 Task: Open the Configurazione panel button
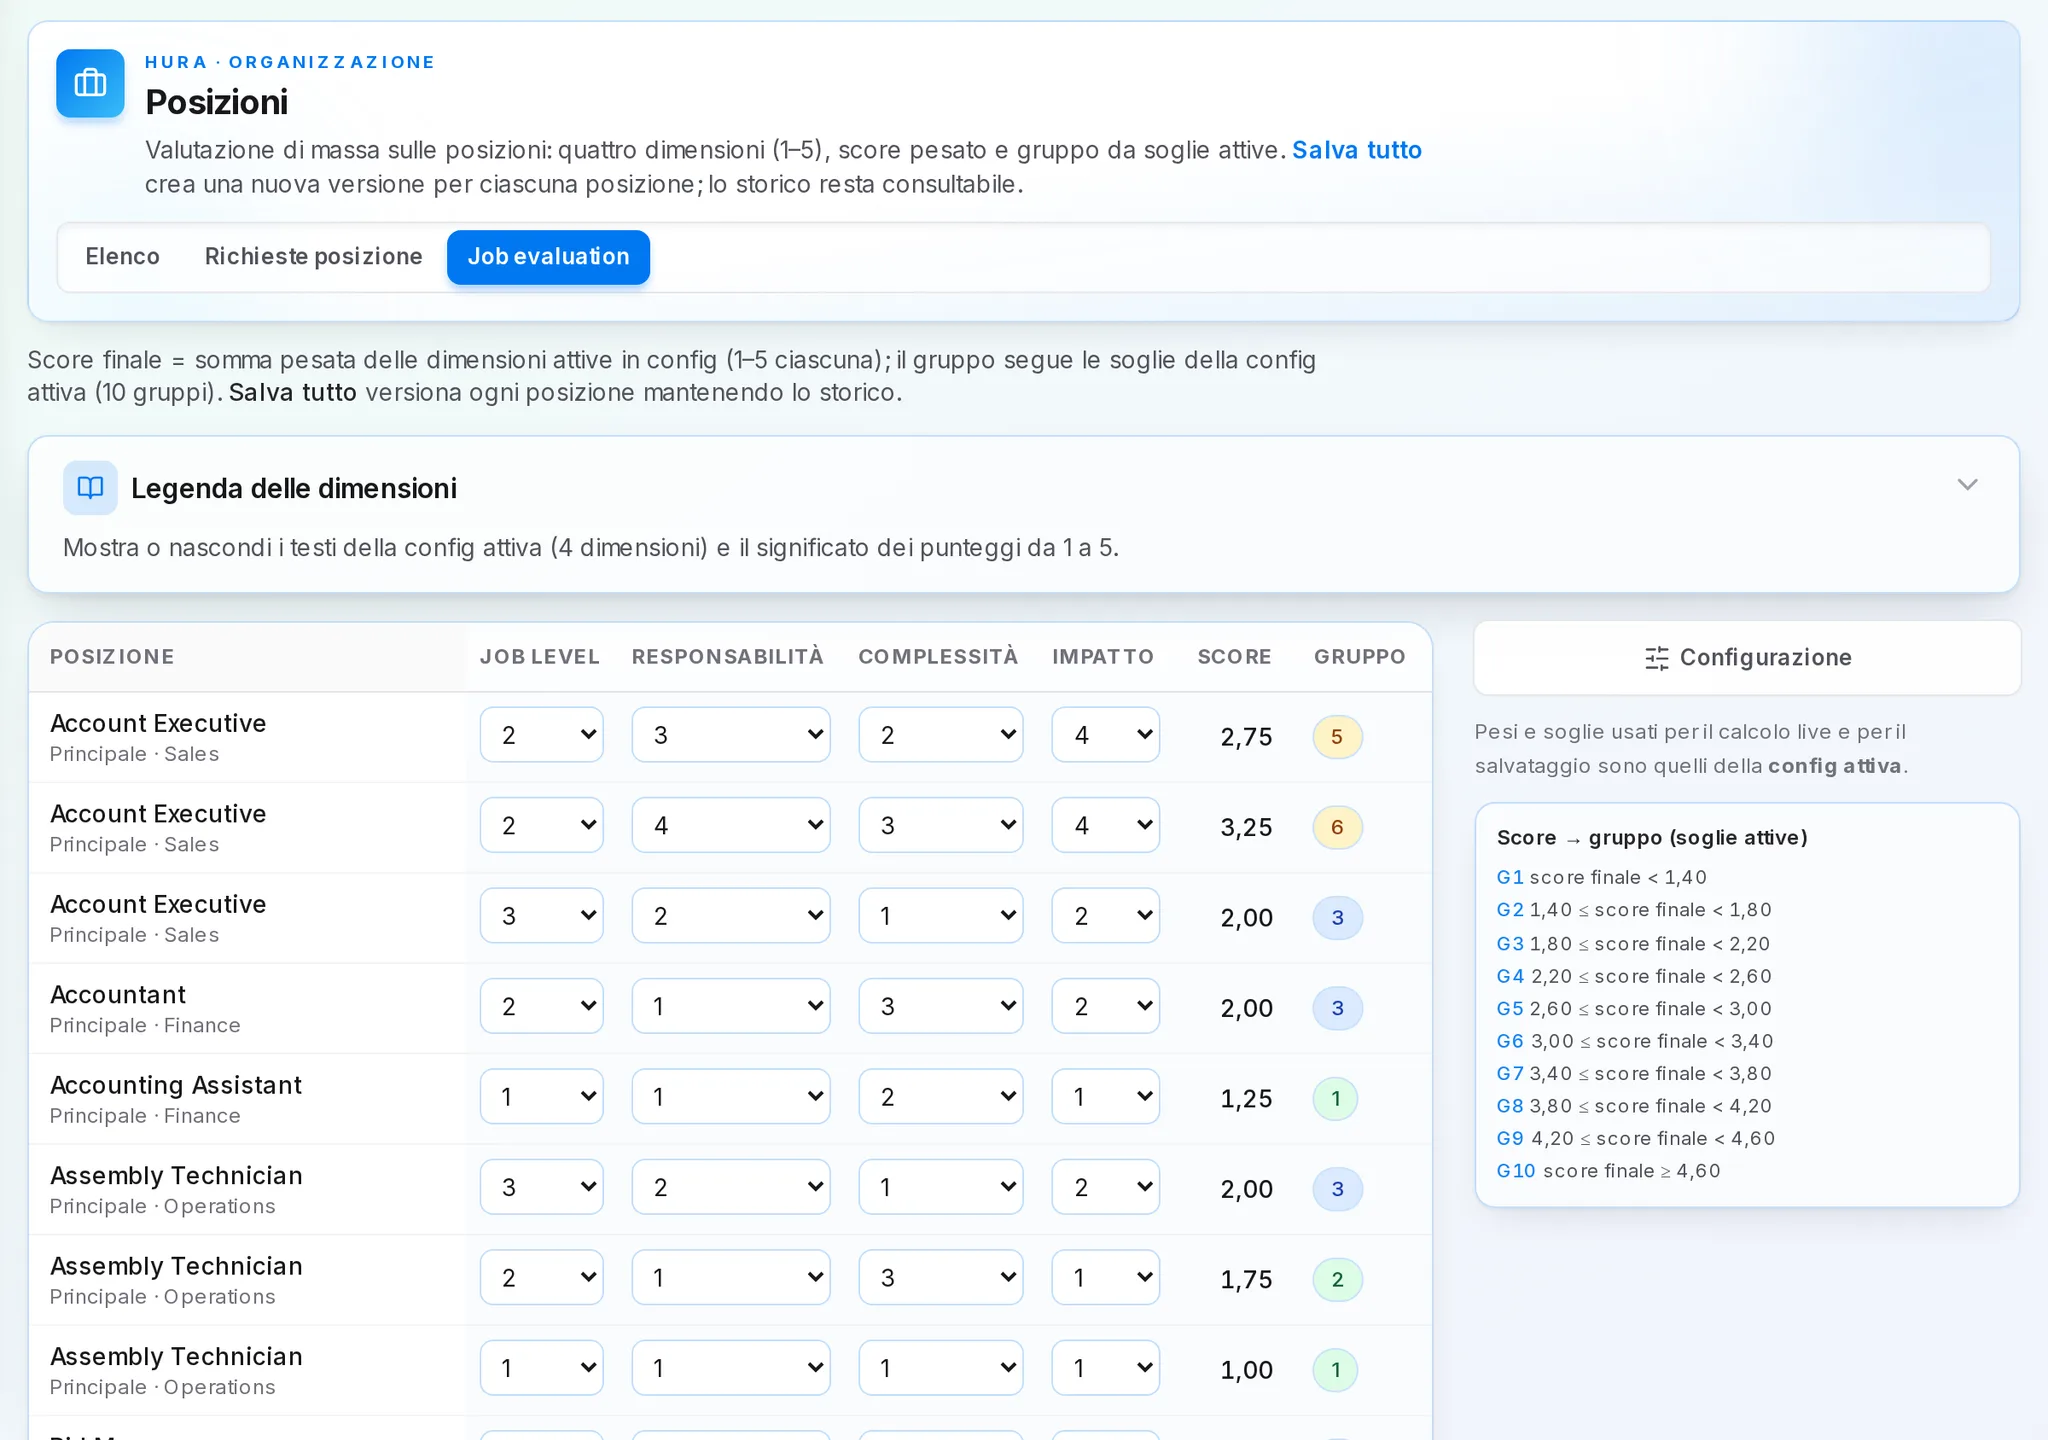1747,658
